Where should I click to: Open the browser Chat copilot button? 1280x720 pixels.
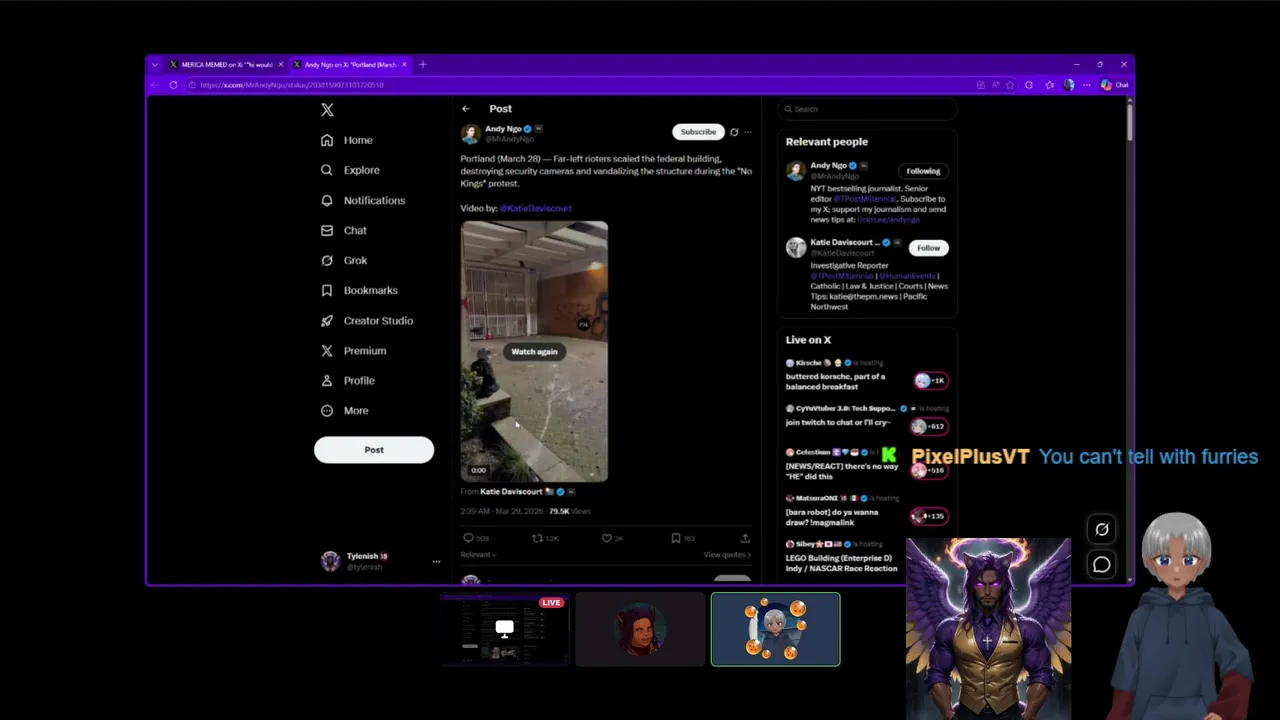click(1115, 85)
